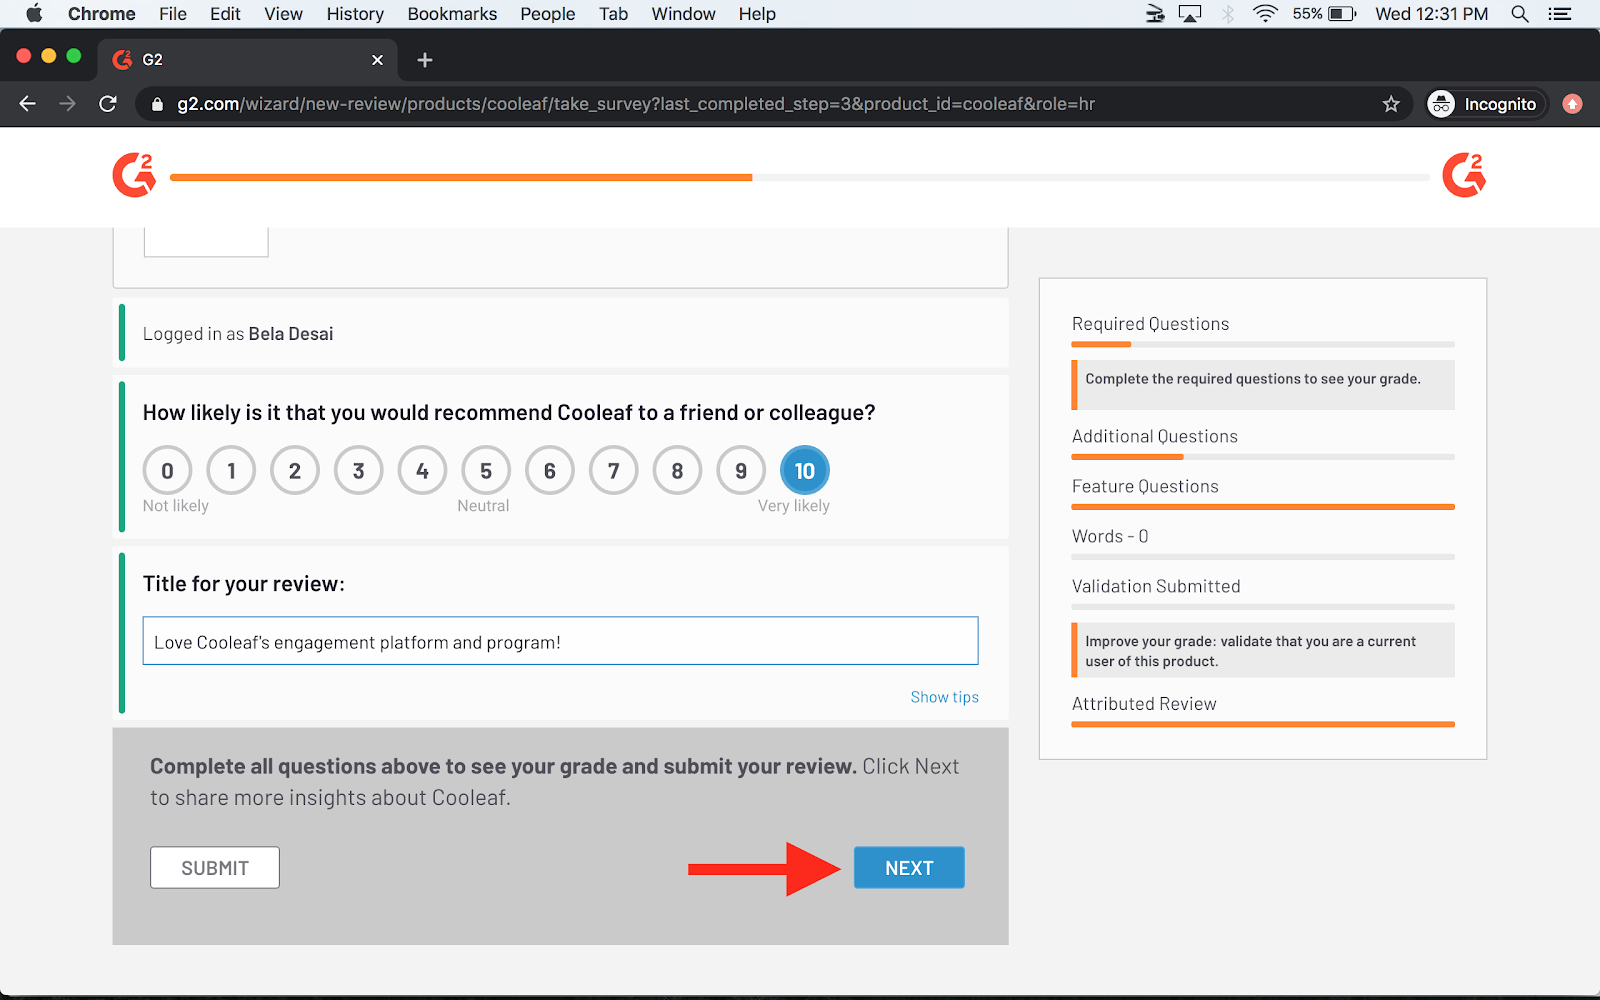Select rating 1 for recommendation
Viewport: 1600px width, 1000px height.
point(231,471)
